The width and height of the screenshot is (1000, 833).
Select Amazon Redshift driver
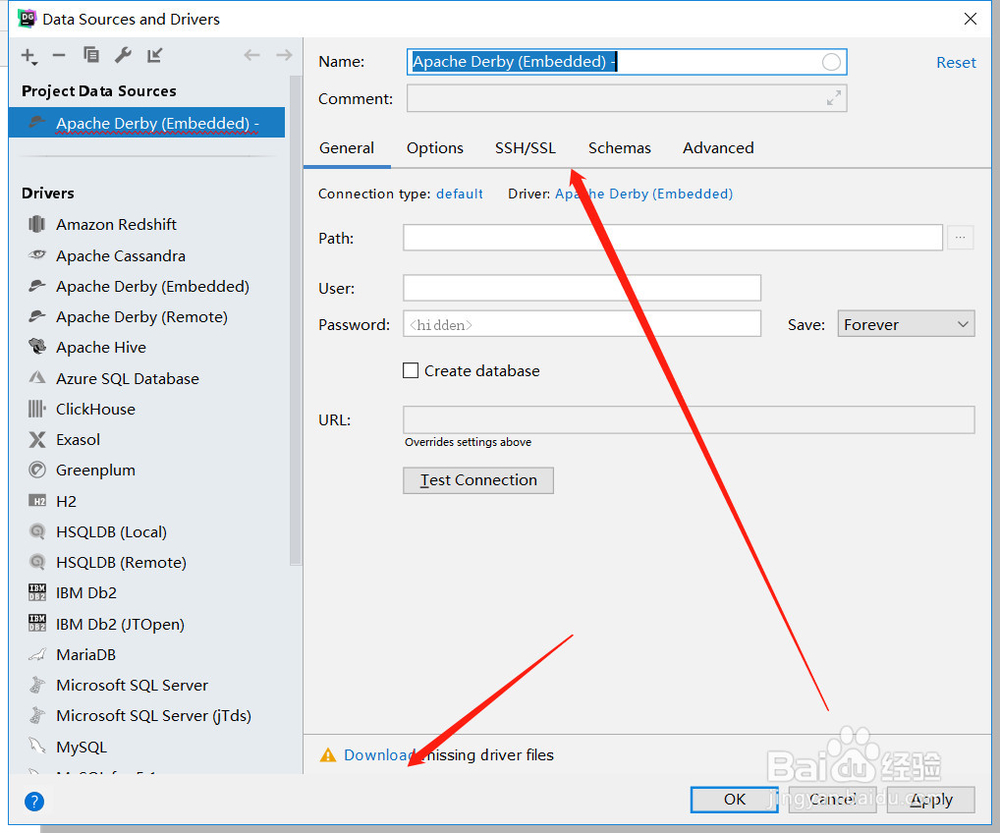115,225
